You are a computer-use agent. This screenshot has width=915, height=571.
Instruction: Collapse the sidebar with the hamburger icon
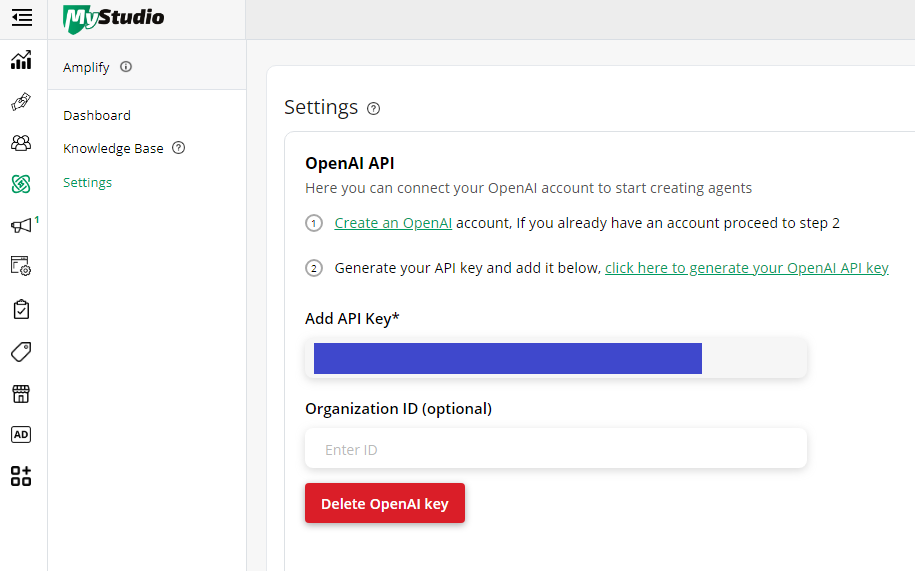tap(22, 17)
